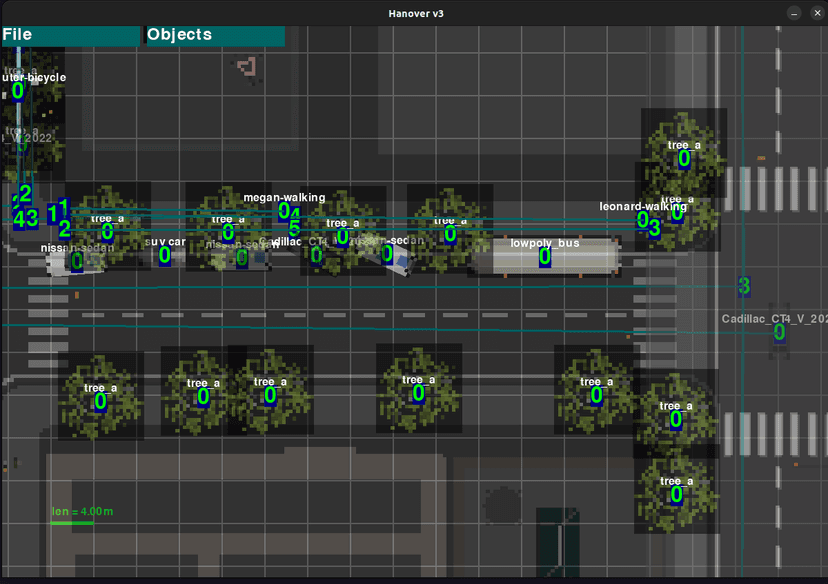Click the leonard-walking waypoint 0 marker
Viewport: 828px width, 584px height.
click(642, 220)
